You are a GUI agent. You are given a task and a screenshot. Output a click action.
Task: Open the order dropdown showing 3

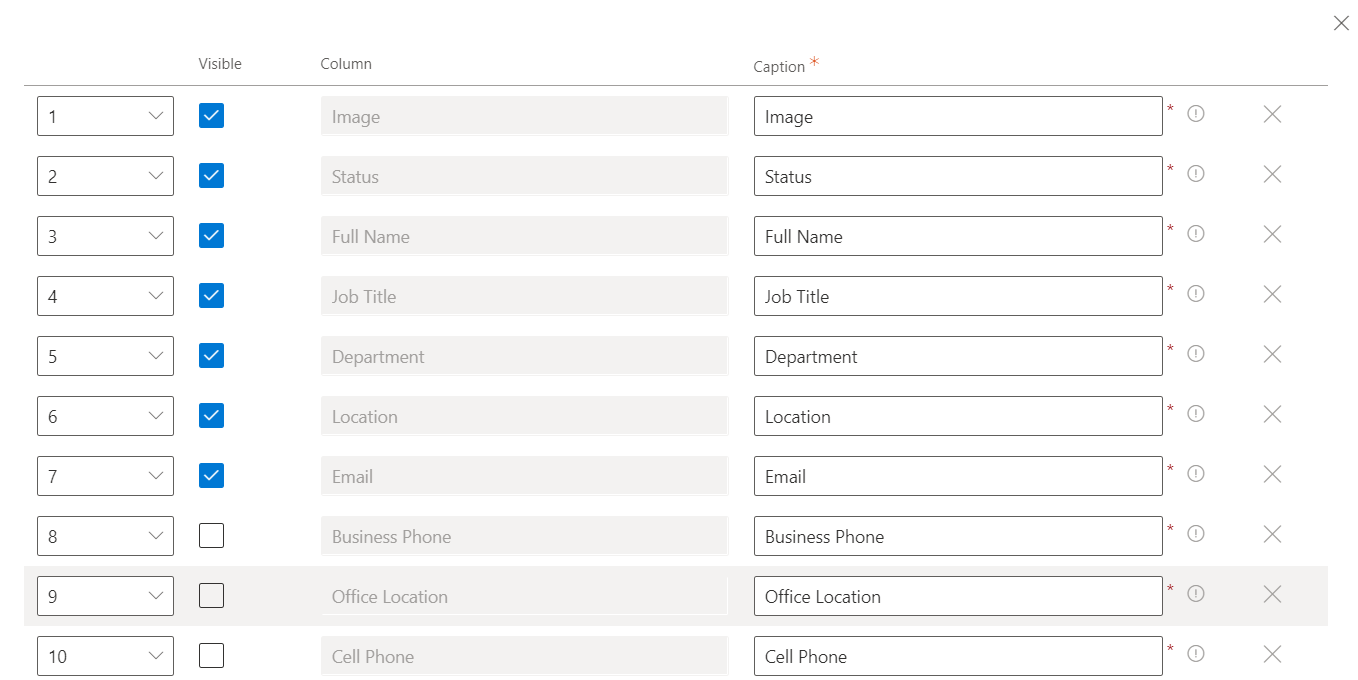coord(105,236)
